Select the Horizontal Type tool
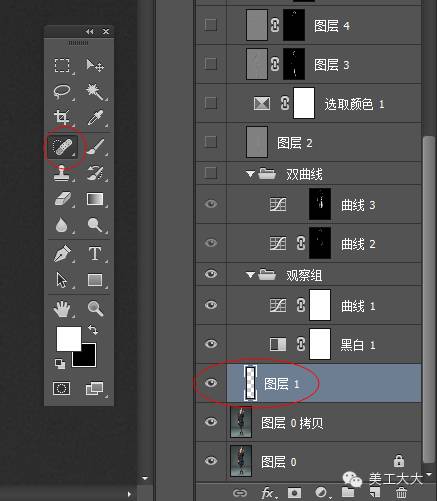This screenshot has width=437, height=501. click(95, 254)
